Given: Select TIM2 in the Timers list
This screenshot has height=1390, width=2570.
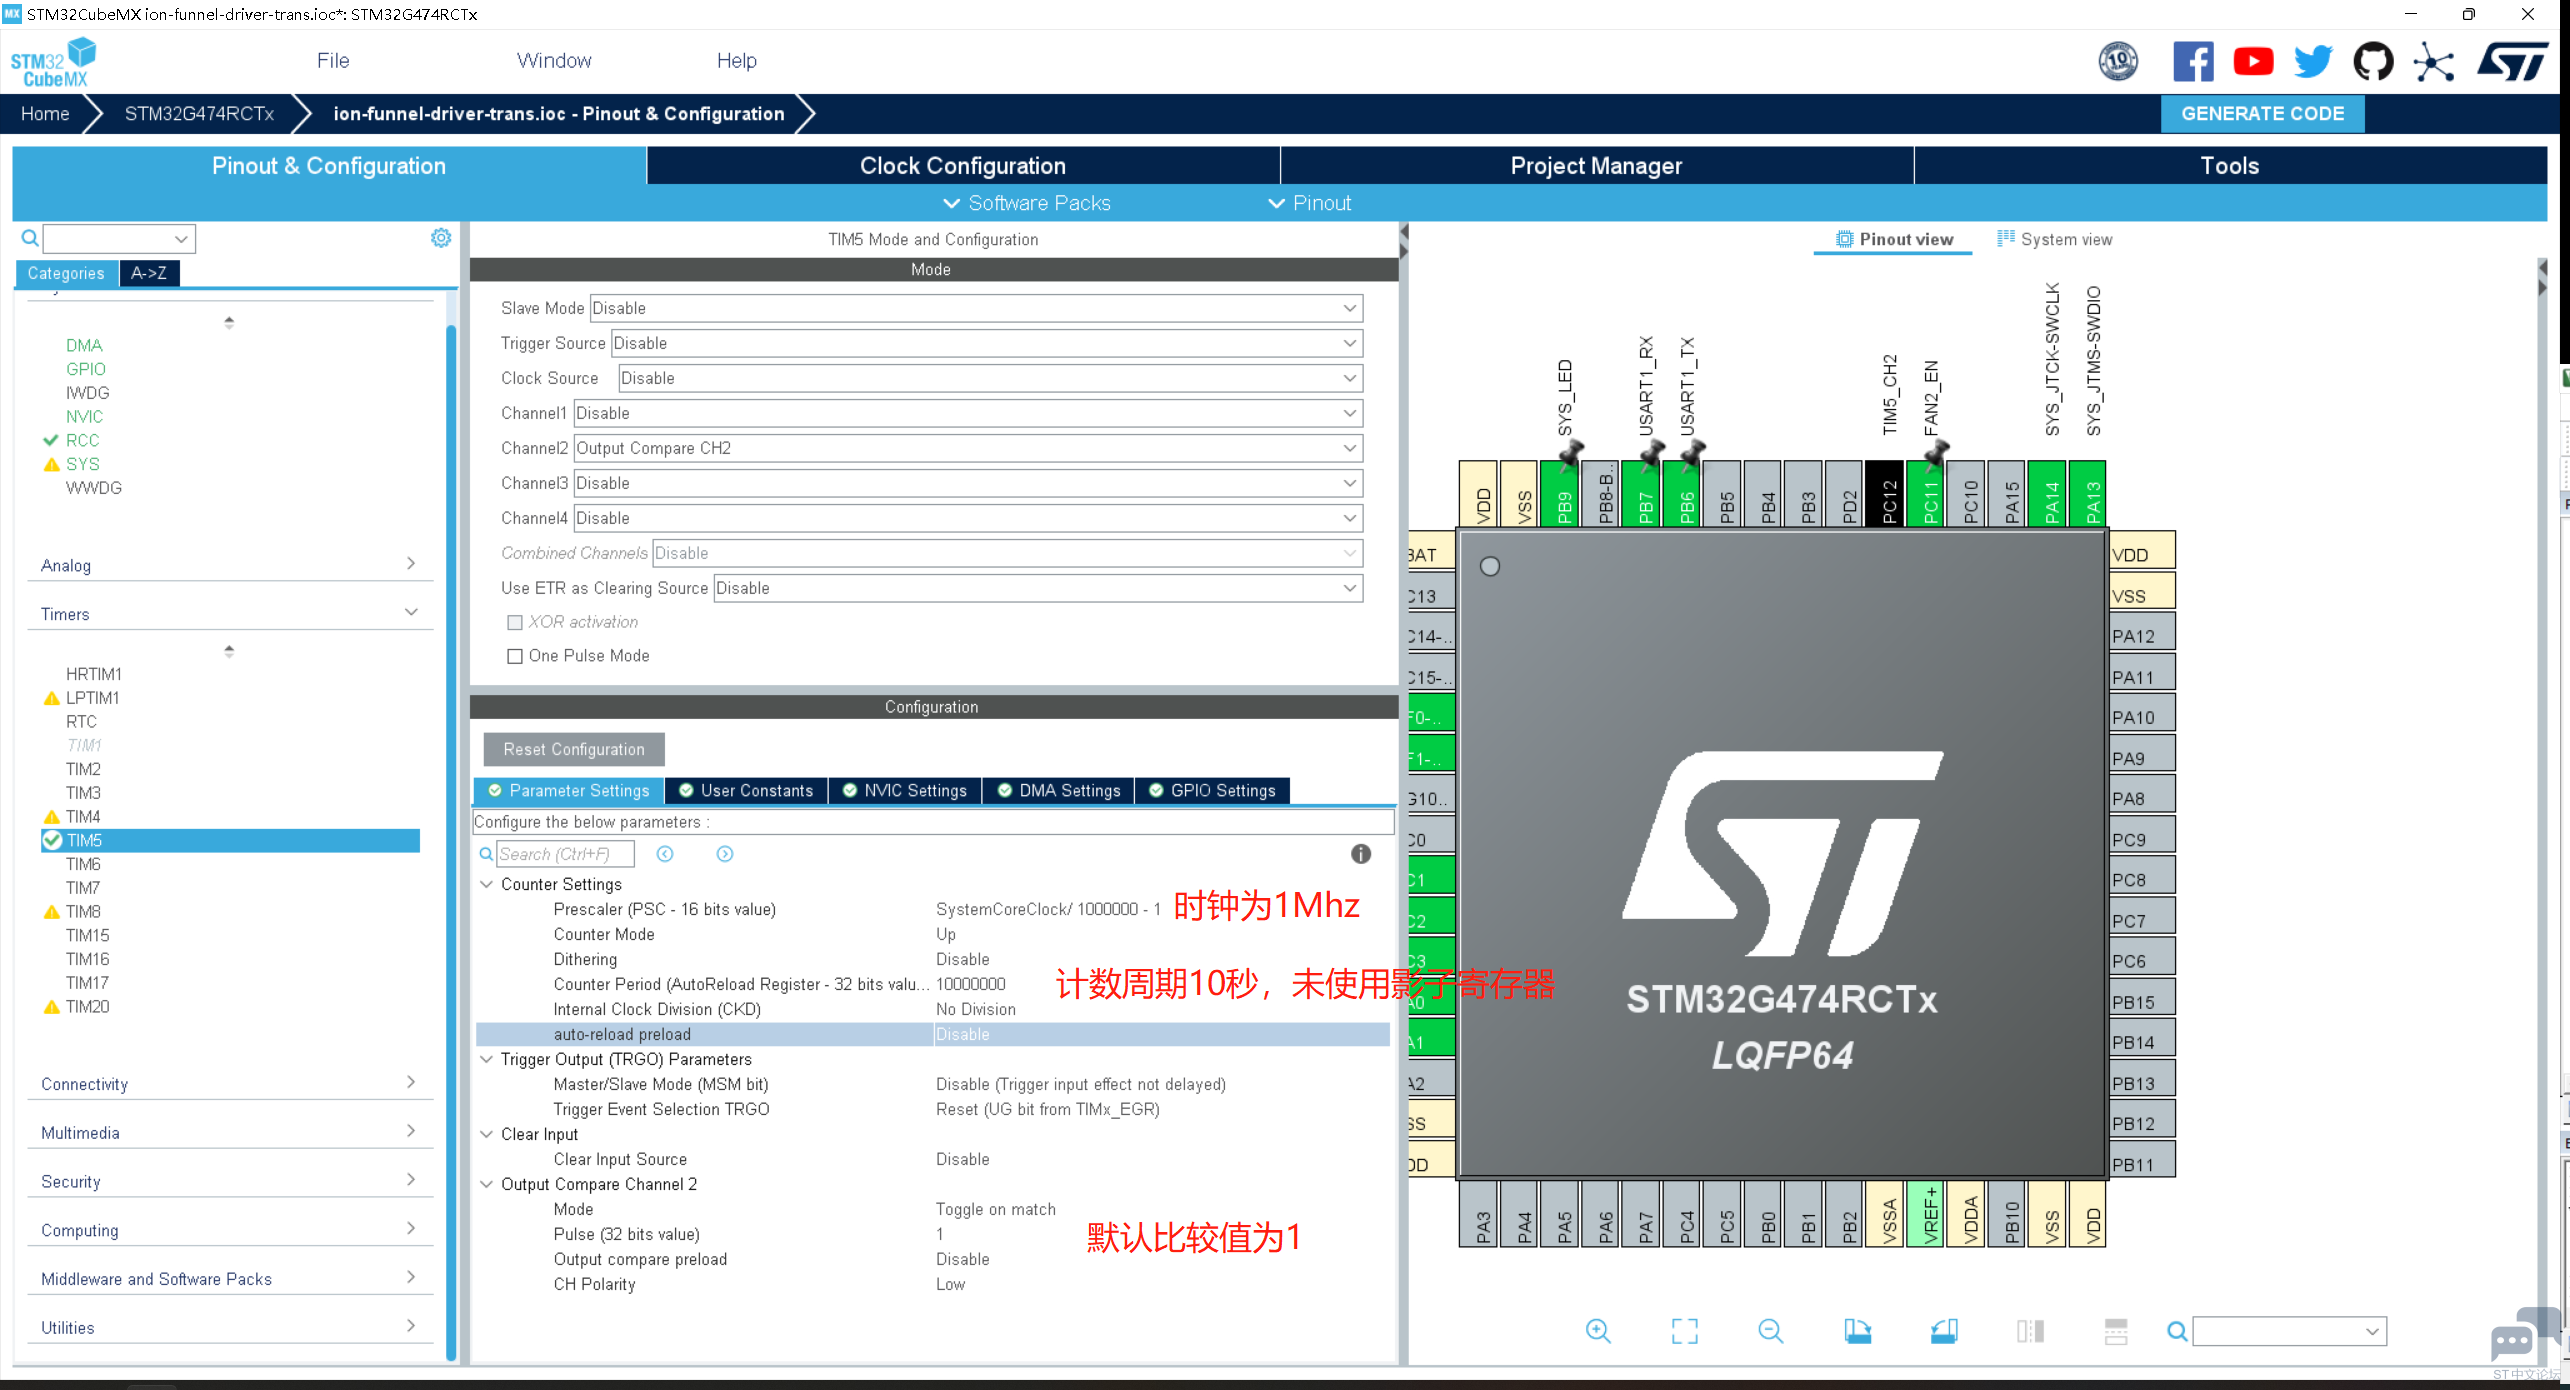Looking at the screenshot, I should coord(83,769).
